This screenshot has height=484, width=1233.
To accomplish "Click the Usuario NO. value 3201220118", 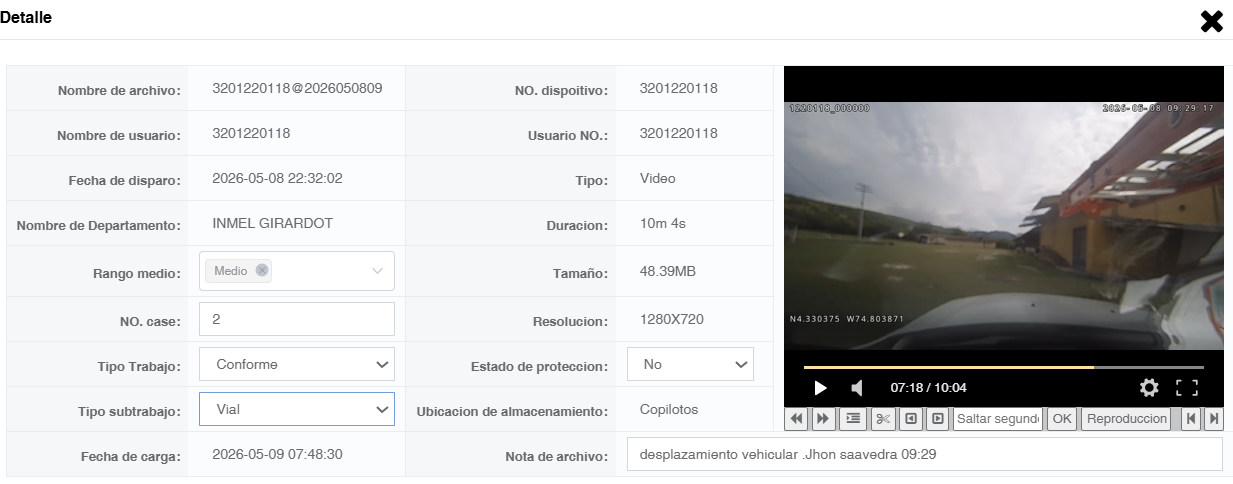I will pyautogui.click(x=678, y=133).
